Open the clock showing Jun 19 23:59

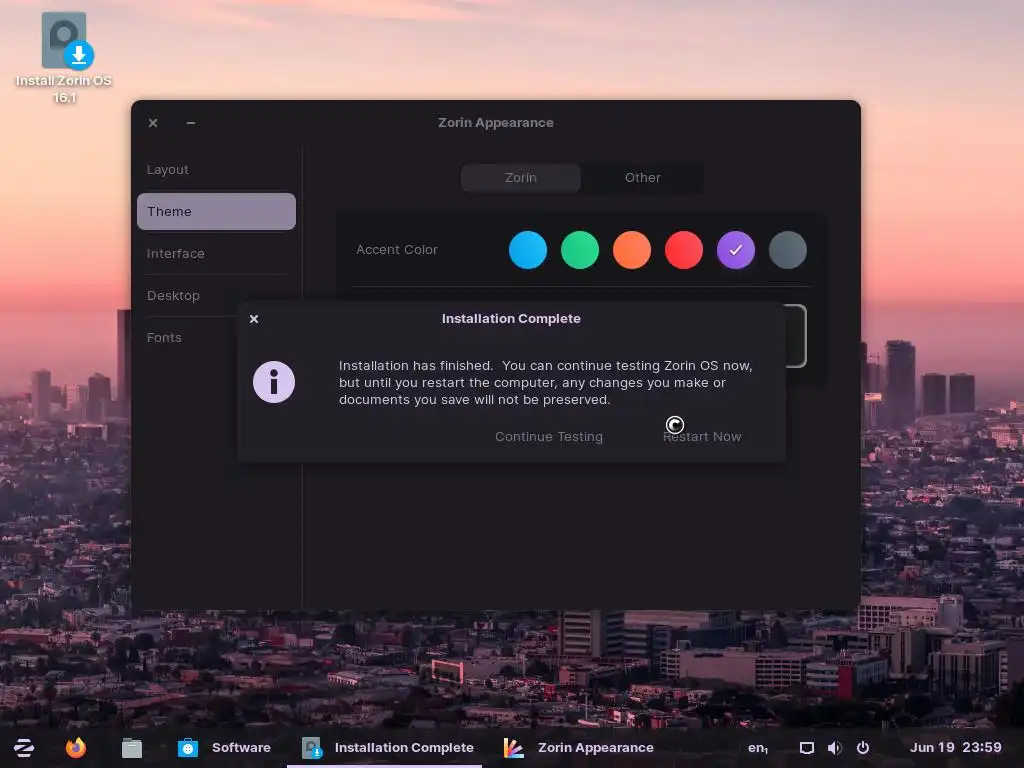[x=955, y=748]
